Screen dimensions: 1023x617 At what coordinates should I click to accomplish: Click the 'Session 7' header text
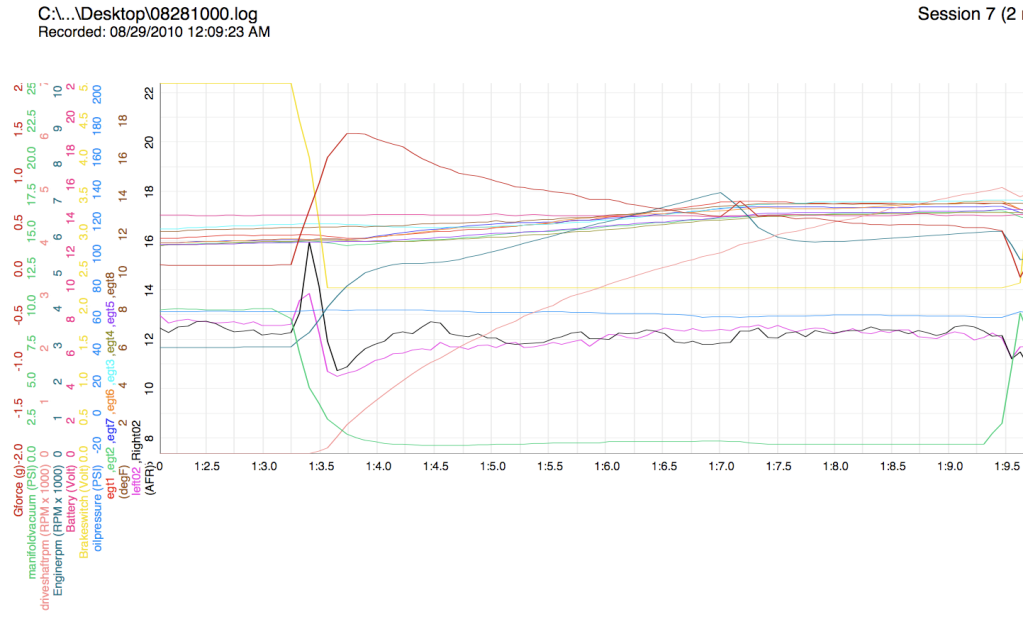[956, 14]
